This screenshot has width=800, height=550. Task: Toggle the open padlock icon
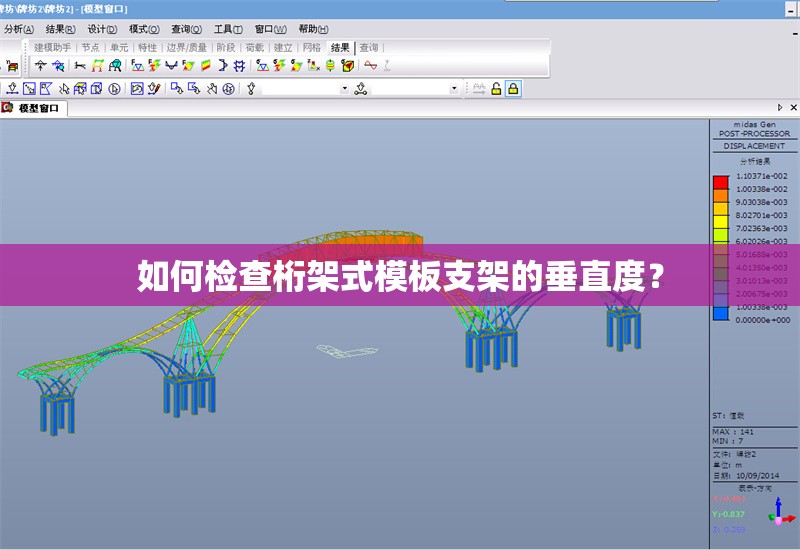[496, 89]
